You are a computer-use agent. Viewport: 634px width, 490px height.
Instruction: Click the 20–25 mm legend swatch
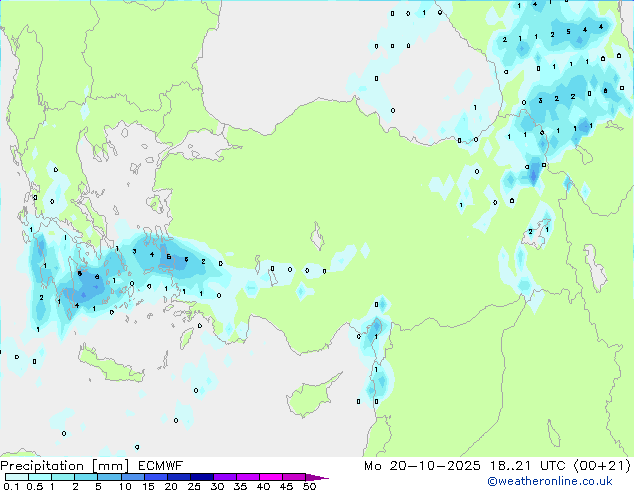pyautogui.click(x=179, y=477)
